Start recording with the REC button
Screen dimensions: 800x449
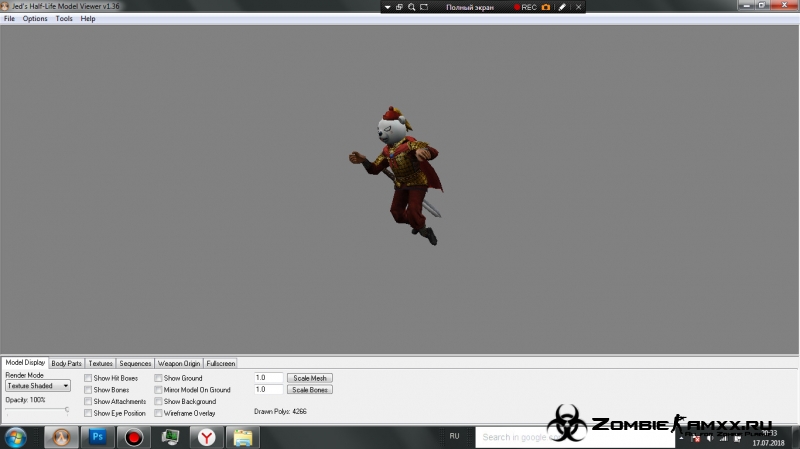[525, 7]
